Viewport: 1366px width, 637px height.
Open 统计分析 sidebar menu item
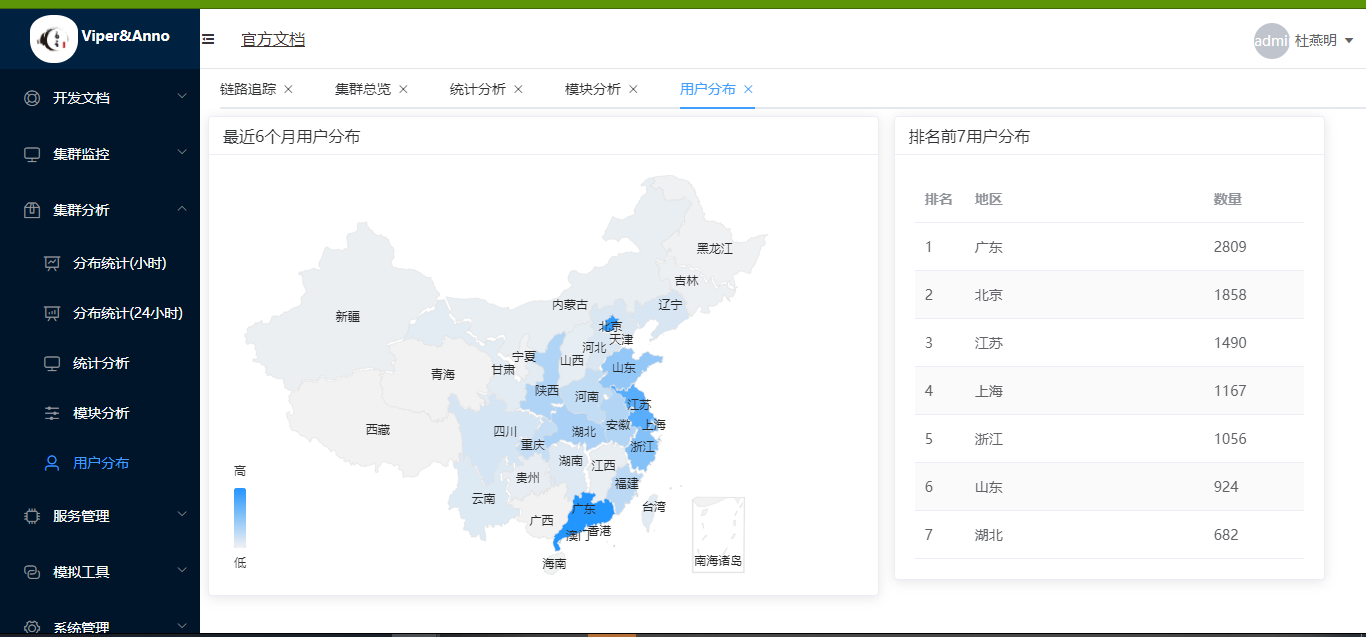(100, 363)
